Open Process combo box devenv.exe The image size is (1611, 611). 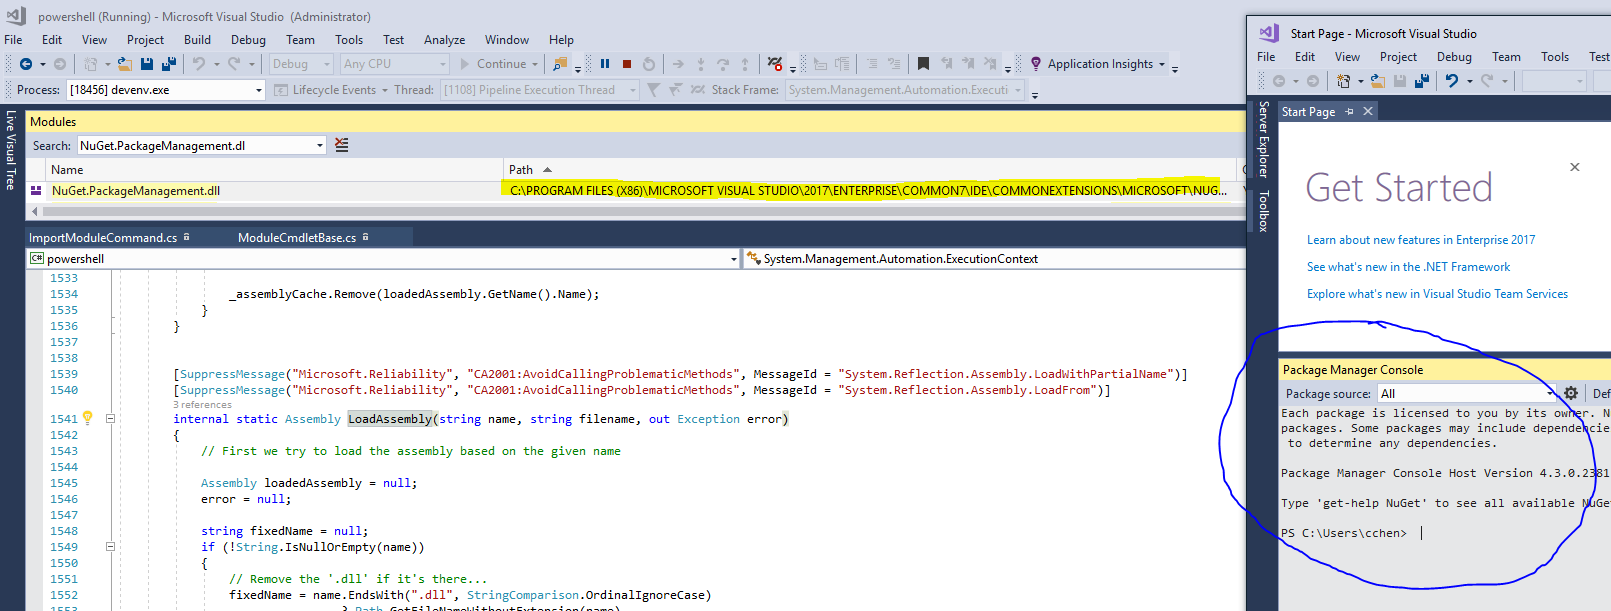click(166, 90)
